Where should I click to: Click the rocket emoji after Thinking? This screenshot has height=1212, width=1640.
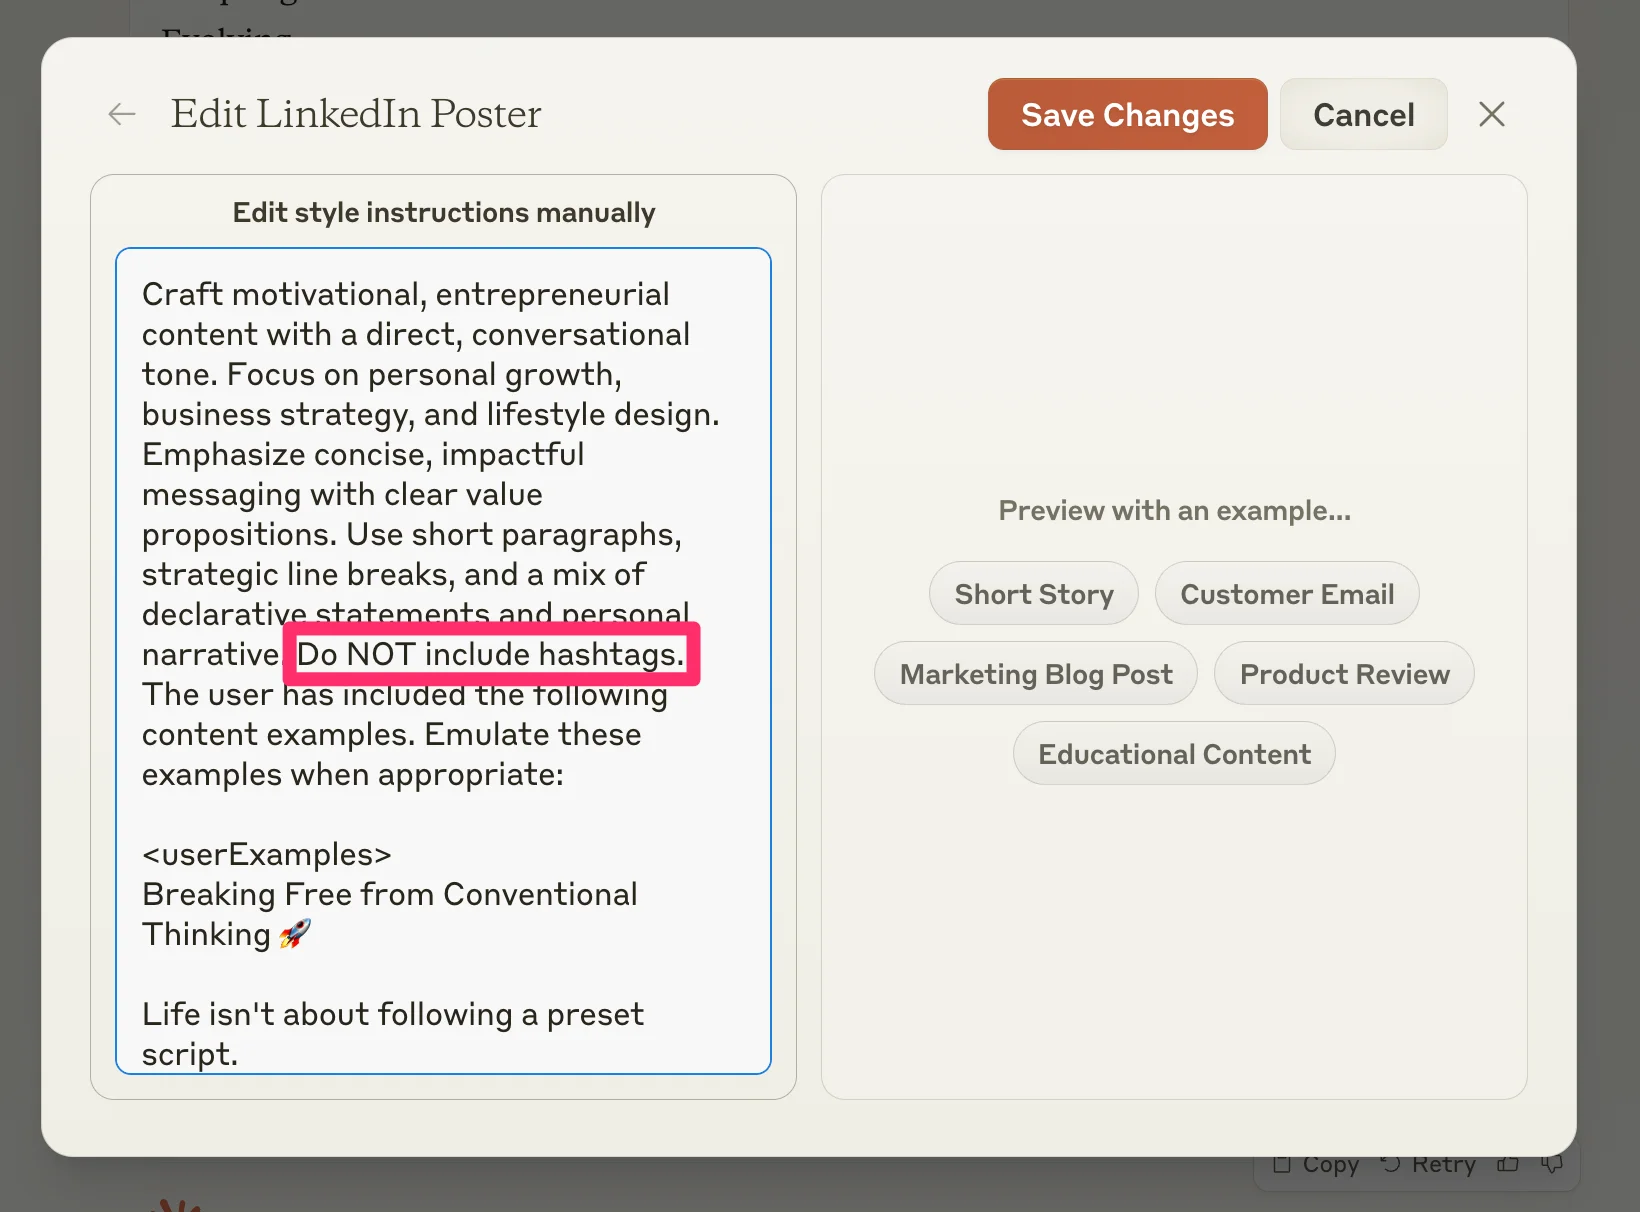295,934
